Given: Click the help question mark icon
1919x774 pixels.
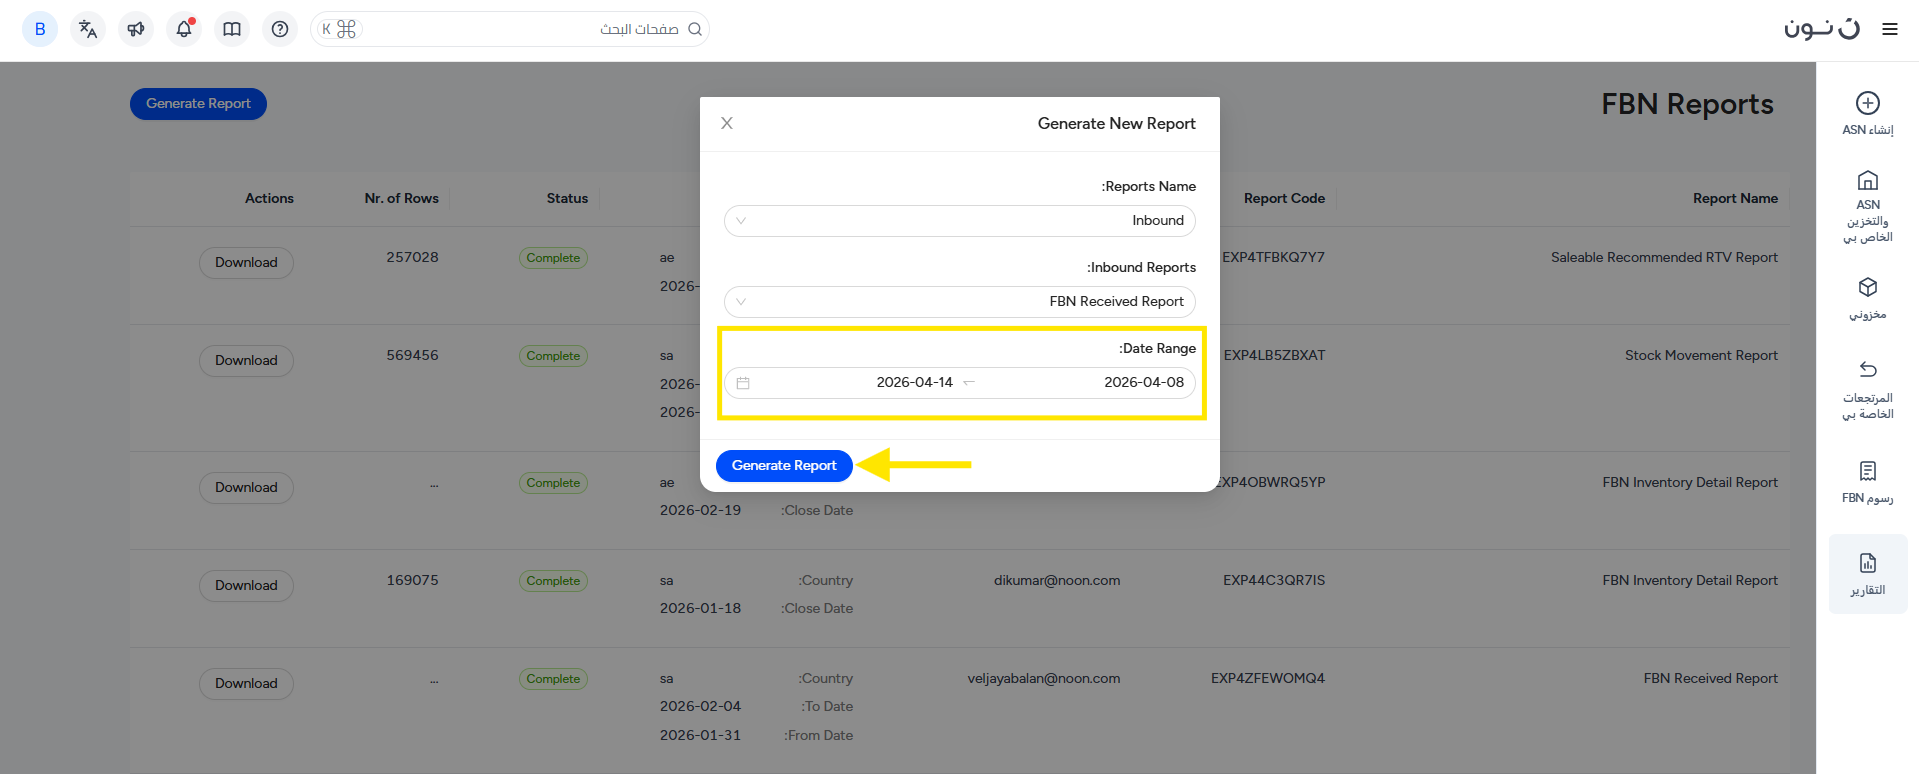Looking at the screenshot, I should click(x=280, y=29).
